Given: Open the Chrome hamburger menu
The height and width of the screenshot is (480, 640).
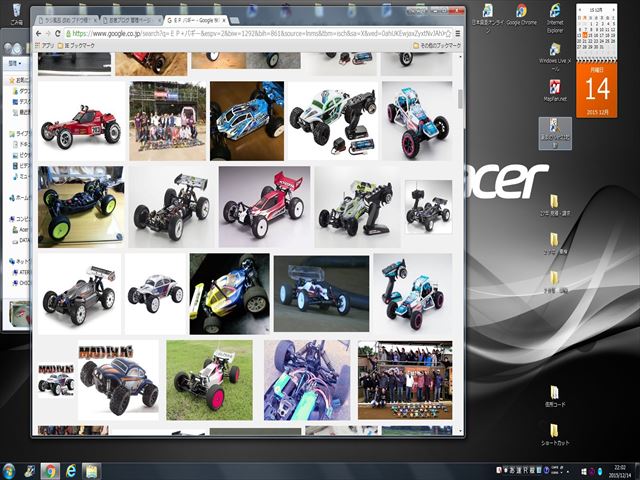Looking at the screenshot, I should tap(458, 33).
